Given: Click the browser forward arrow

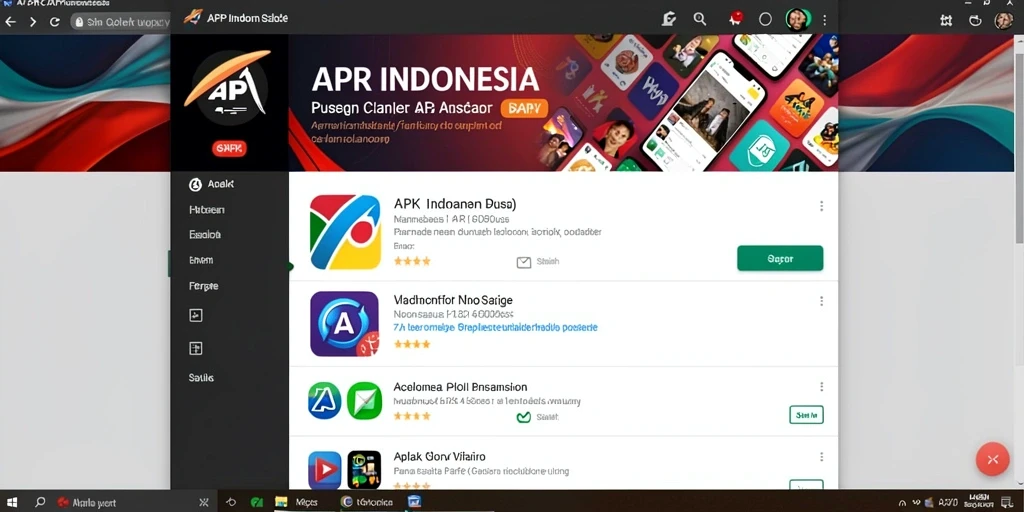Looking at the screenshot, I should (33, 22).
